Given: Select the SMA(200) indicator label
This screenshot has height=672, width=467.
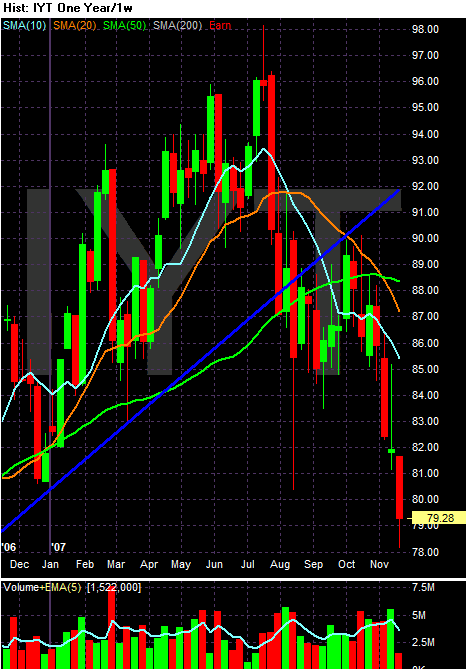Looking at the screenshot, I should pos(177,26).
